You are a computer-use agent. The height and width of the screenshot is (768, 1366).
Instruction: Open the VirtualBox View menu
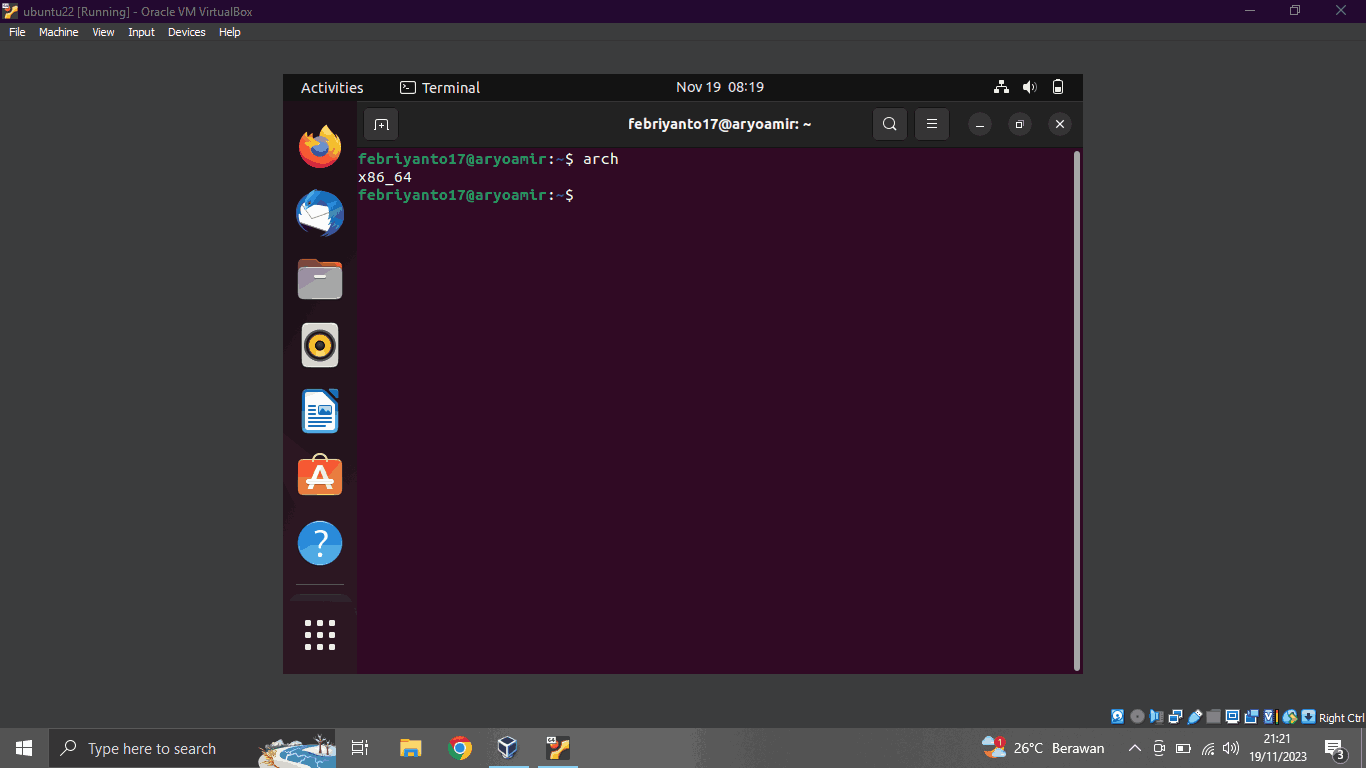104,32
